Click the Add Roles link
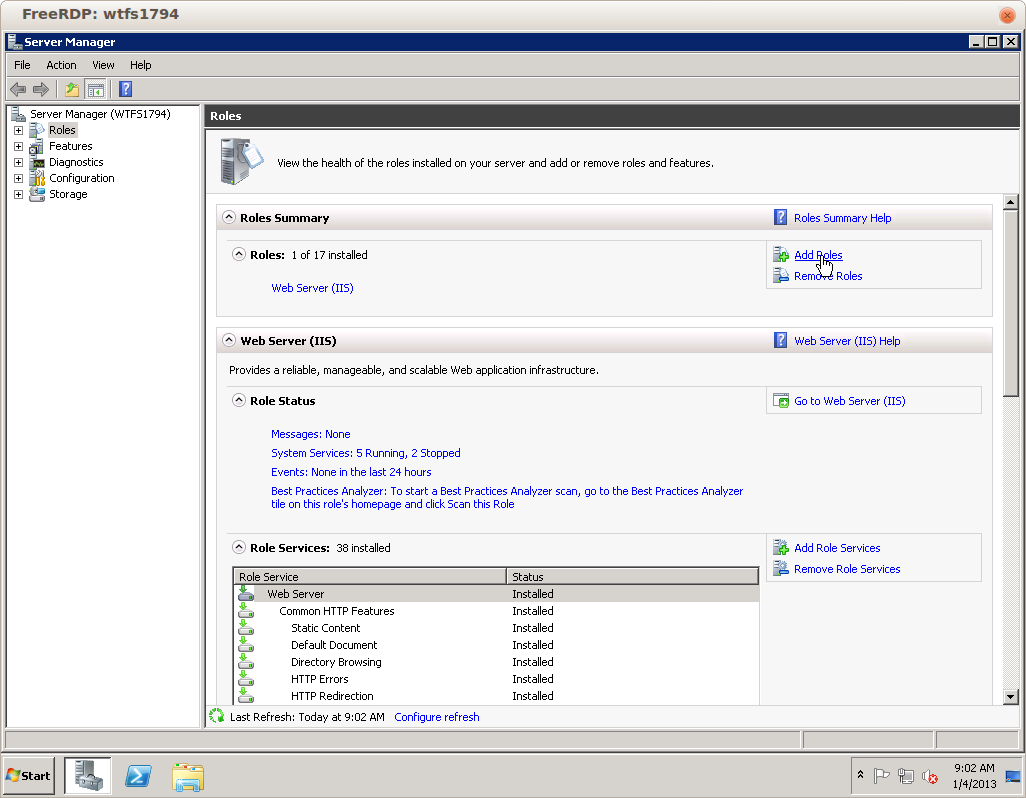This screenshot has width=1026, height=798. click(818, 255)
